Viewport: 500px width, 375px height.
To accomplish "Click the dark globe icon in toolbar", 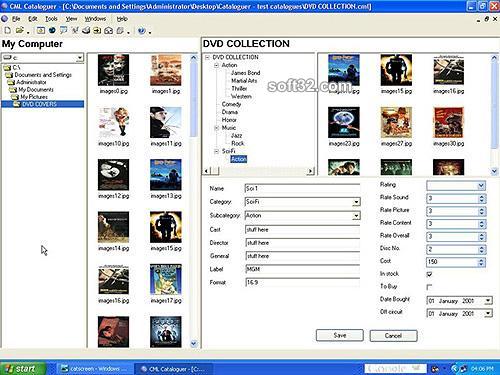I will (x=52, y=30).
